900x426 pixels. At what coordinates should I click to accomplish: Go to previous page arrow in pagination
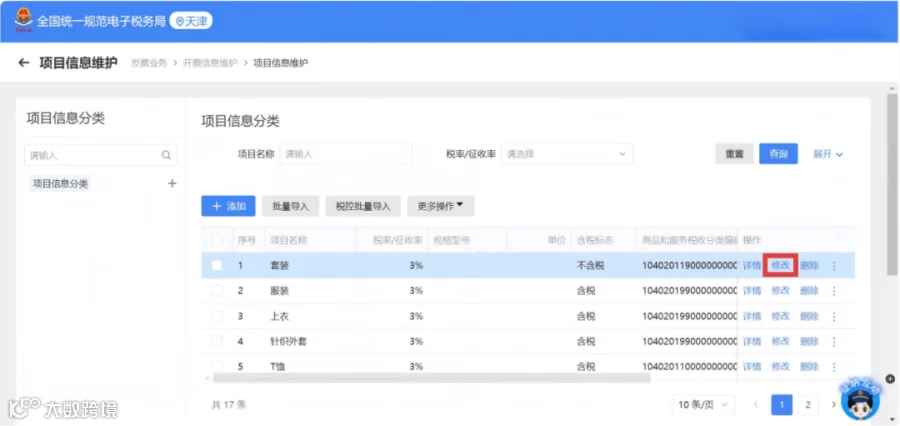[x=756, y=405]
